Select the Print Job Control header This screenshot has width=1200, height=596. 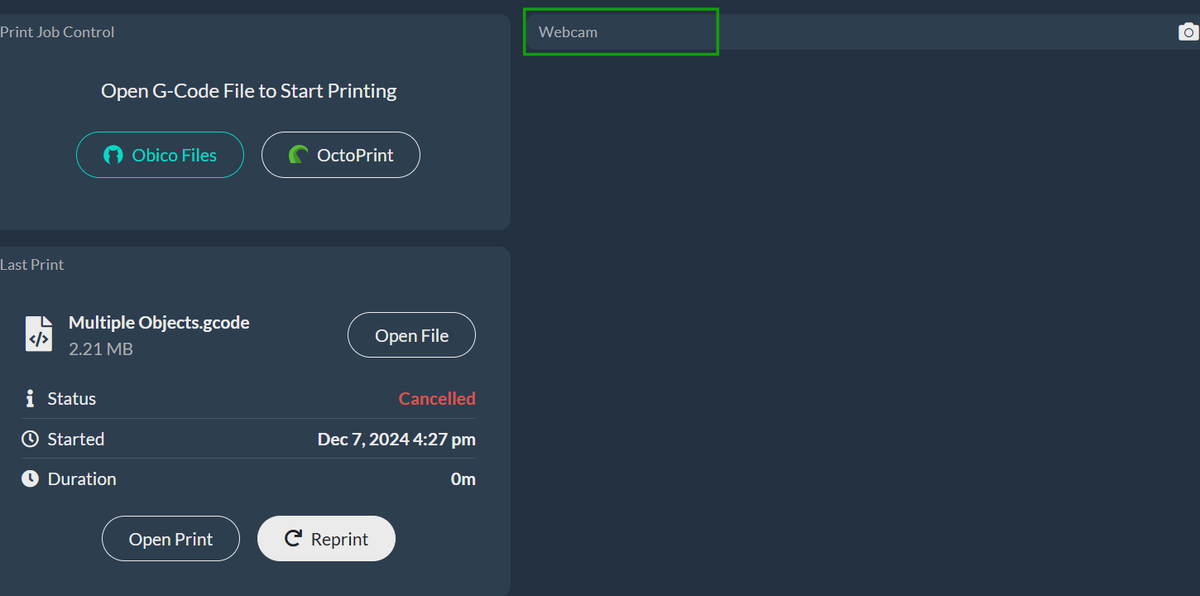(57, 32)
